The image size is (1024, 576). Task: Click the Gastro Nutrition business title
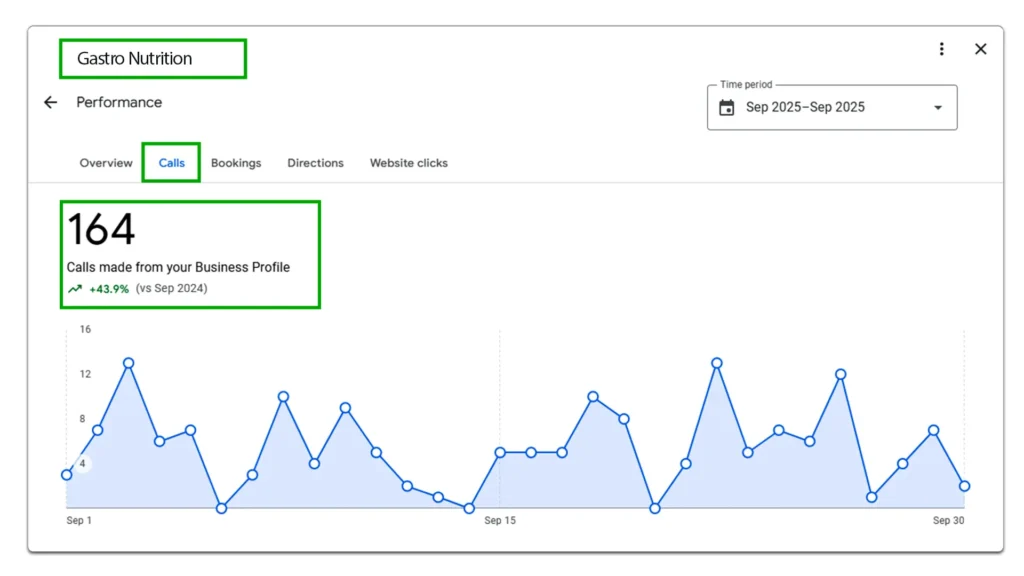coord(134,59)
